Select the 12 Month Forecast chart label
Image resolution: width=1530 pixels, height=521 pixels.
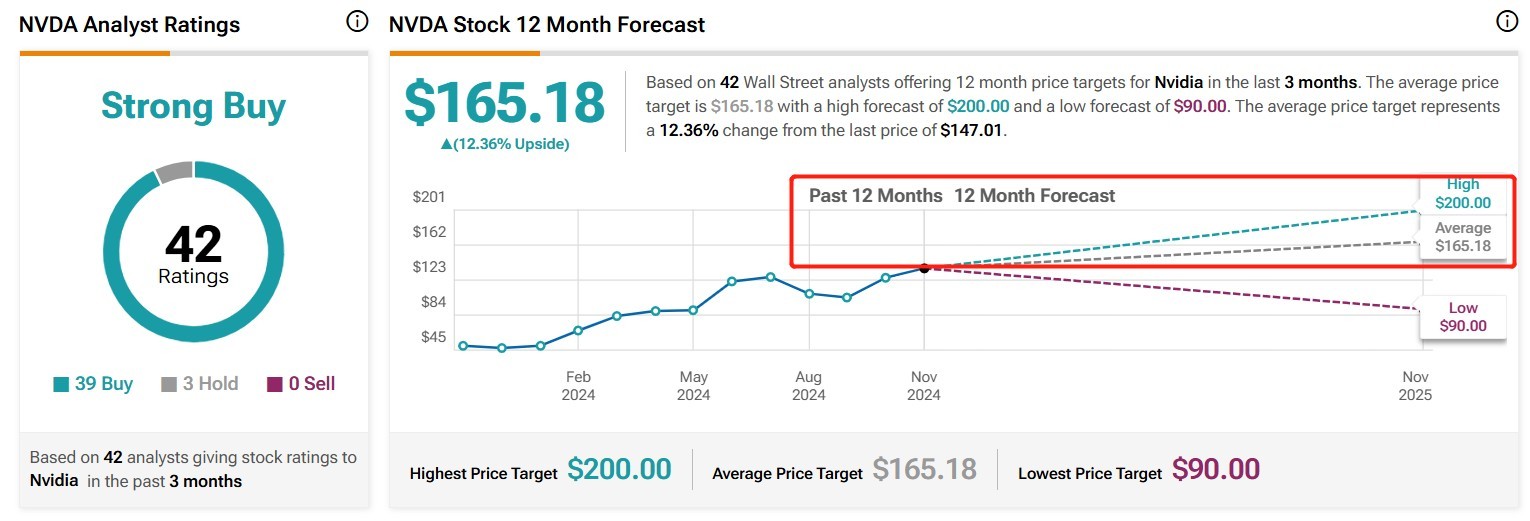(x=1035, y=196)
